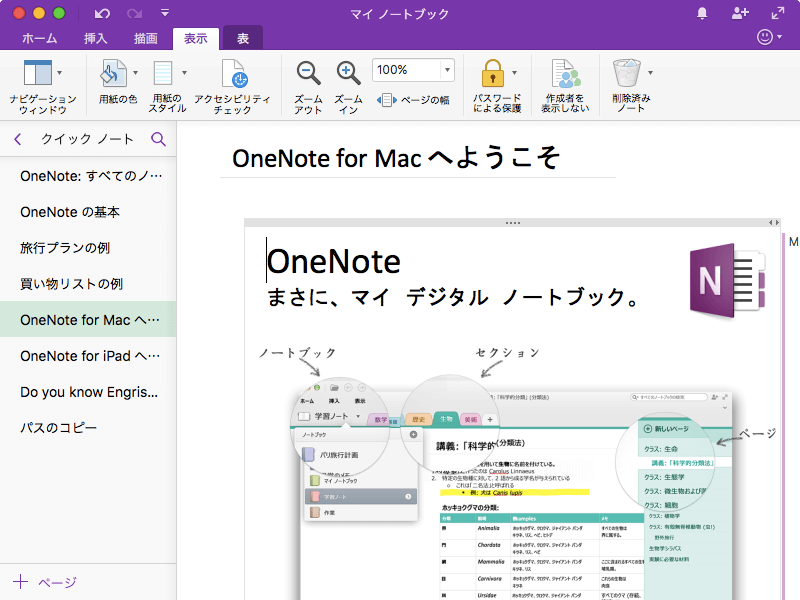Click the search magnifier in the sidebar
The image size is (800, 600).
pos(158,140)
